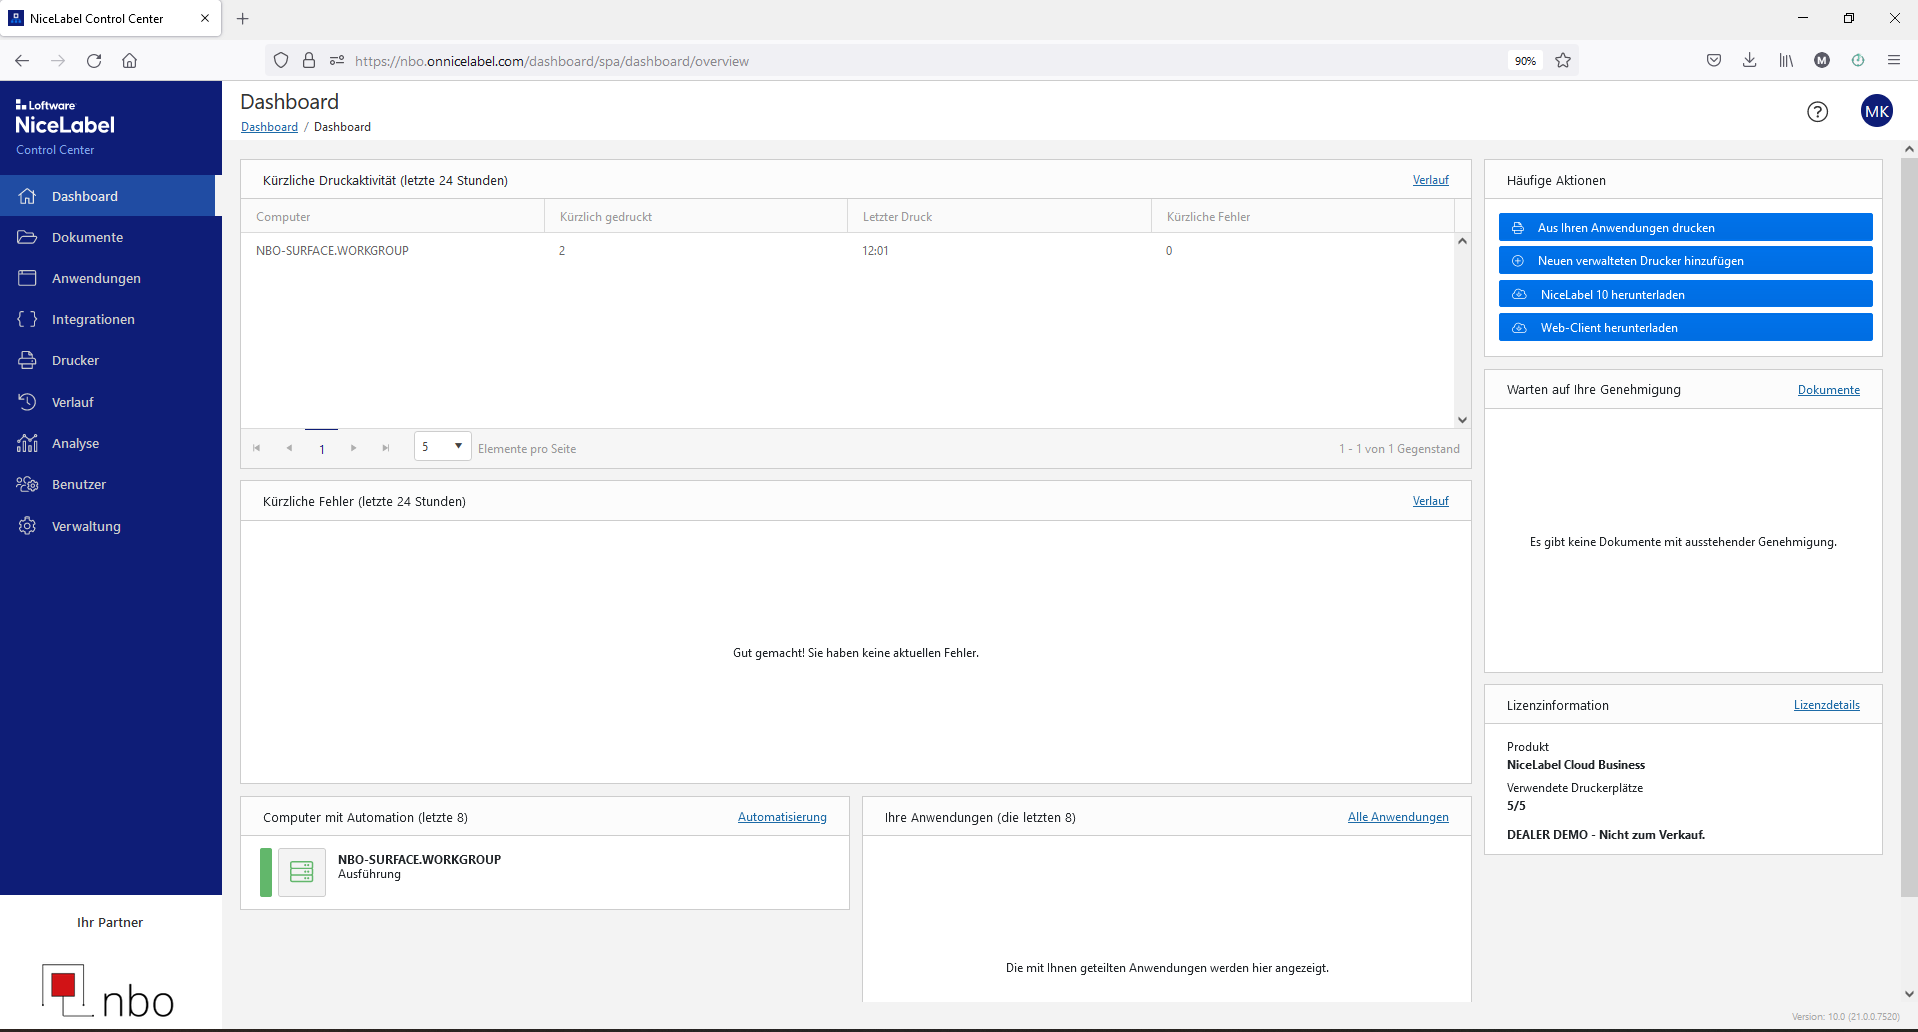The width and height of the screenshot is (1918, 1032).
Task: Go to next page of print activity
Action: (353, 448)
